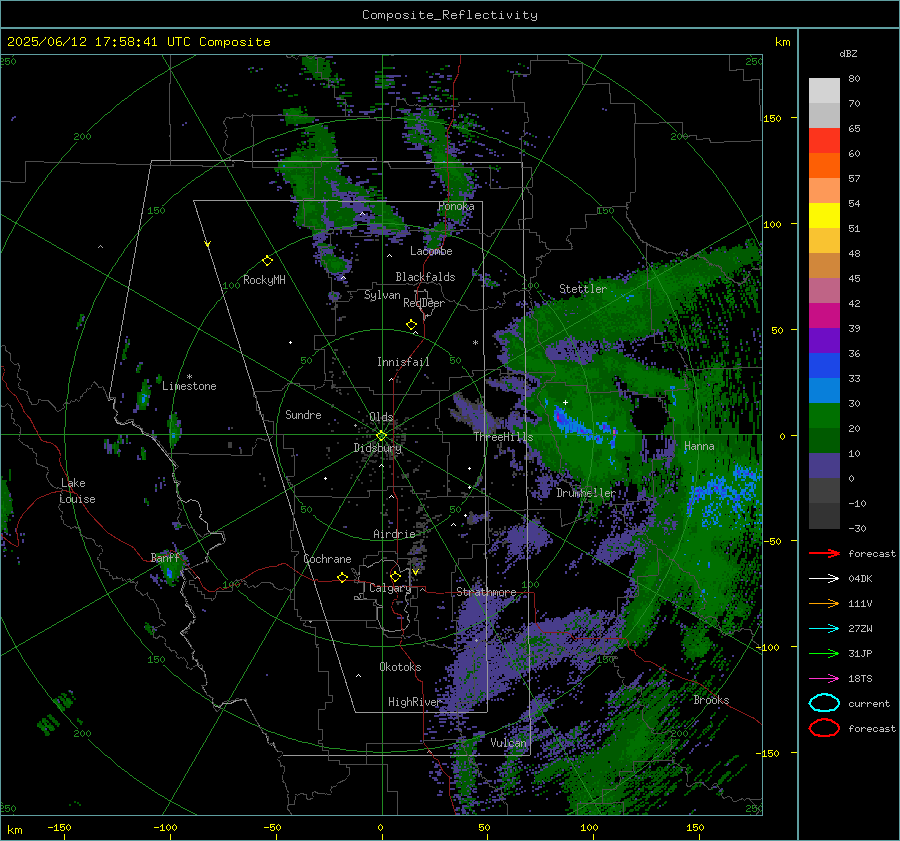The width and height of the screenshot is (900, 841).
Task: Click the Sylvan label on the map
Action: tap(382, 295)
